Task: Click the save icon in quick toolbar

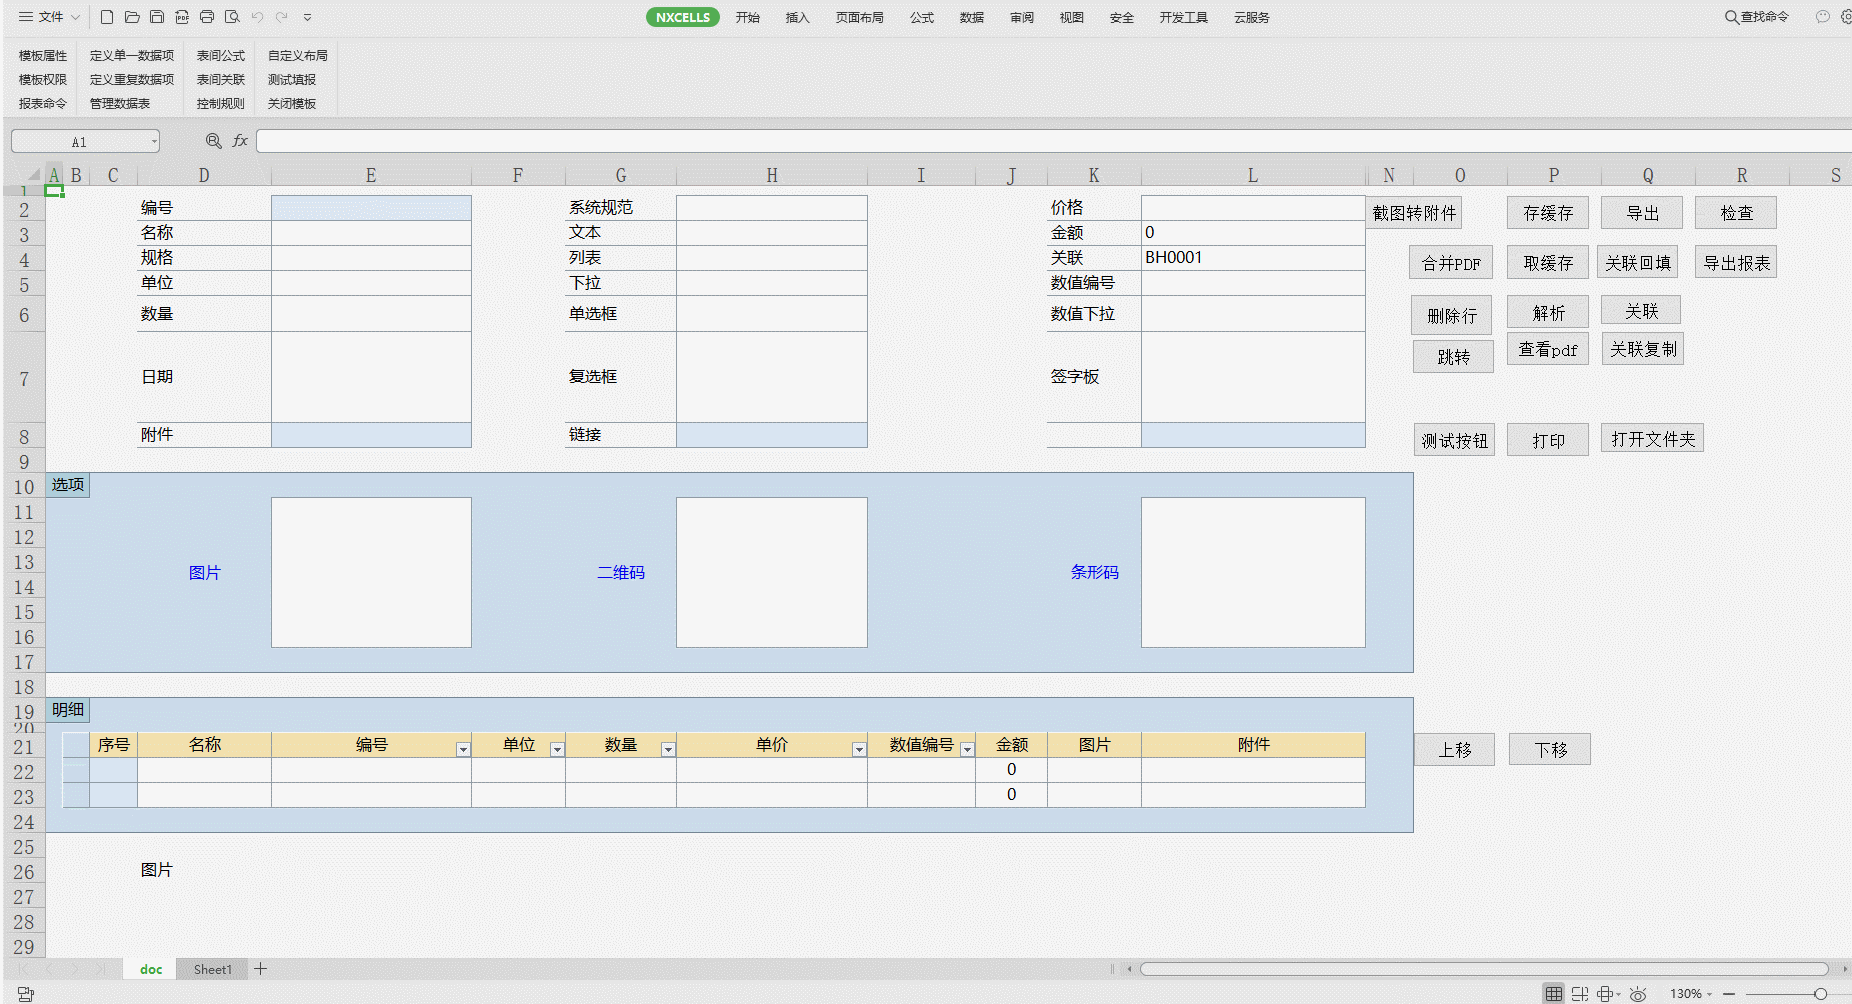Action: tap(157, 17)
